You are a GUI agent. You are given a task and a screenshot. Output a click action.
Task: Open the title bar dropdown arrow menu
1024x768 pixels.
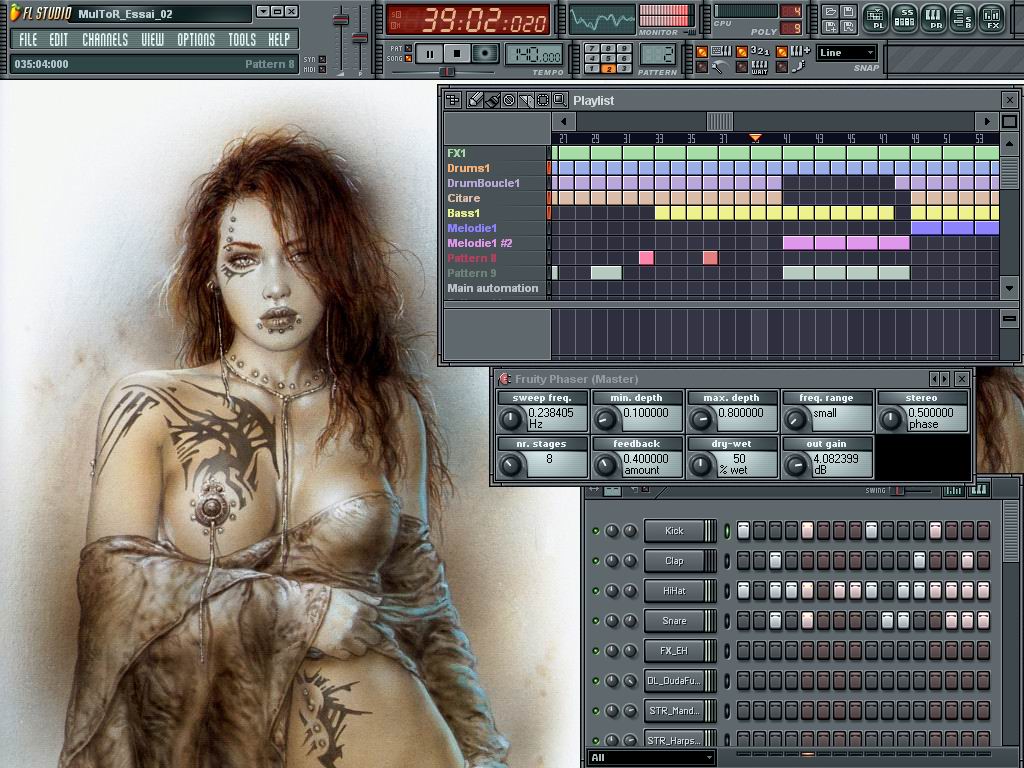(x=263, y=12)
